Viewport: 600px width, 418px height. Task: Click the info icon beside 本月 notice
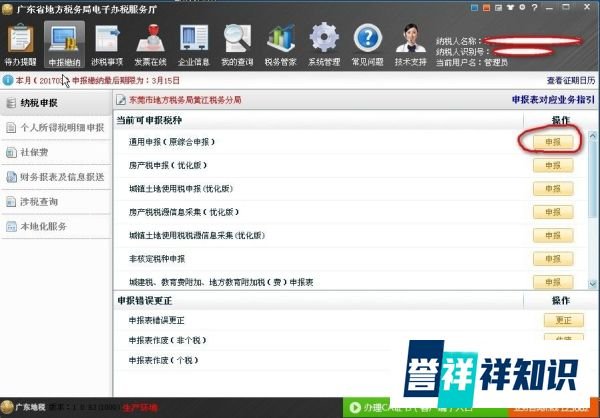(x=8, y=80)
